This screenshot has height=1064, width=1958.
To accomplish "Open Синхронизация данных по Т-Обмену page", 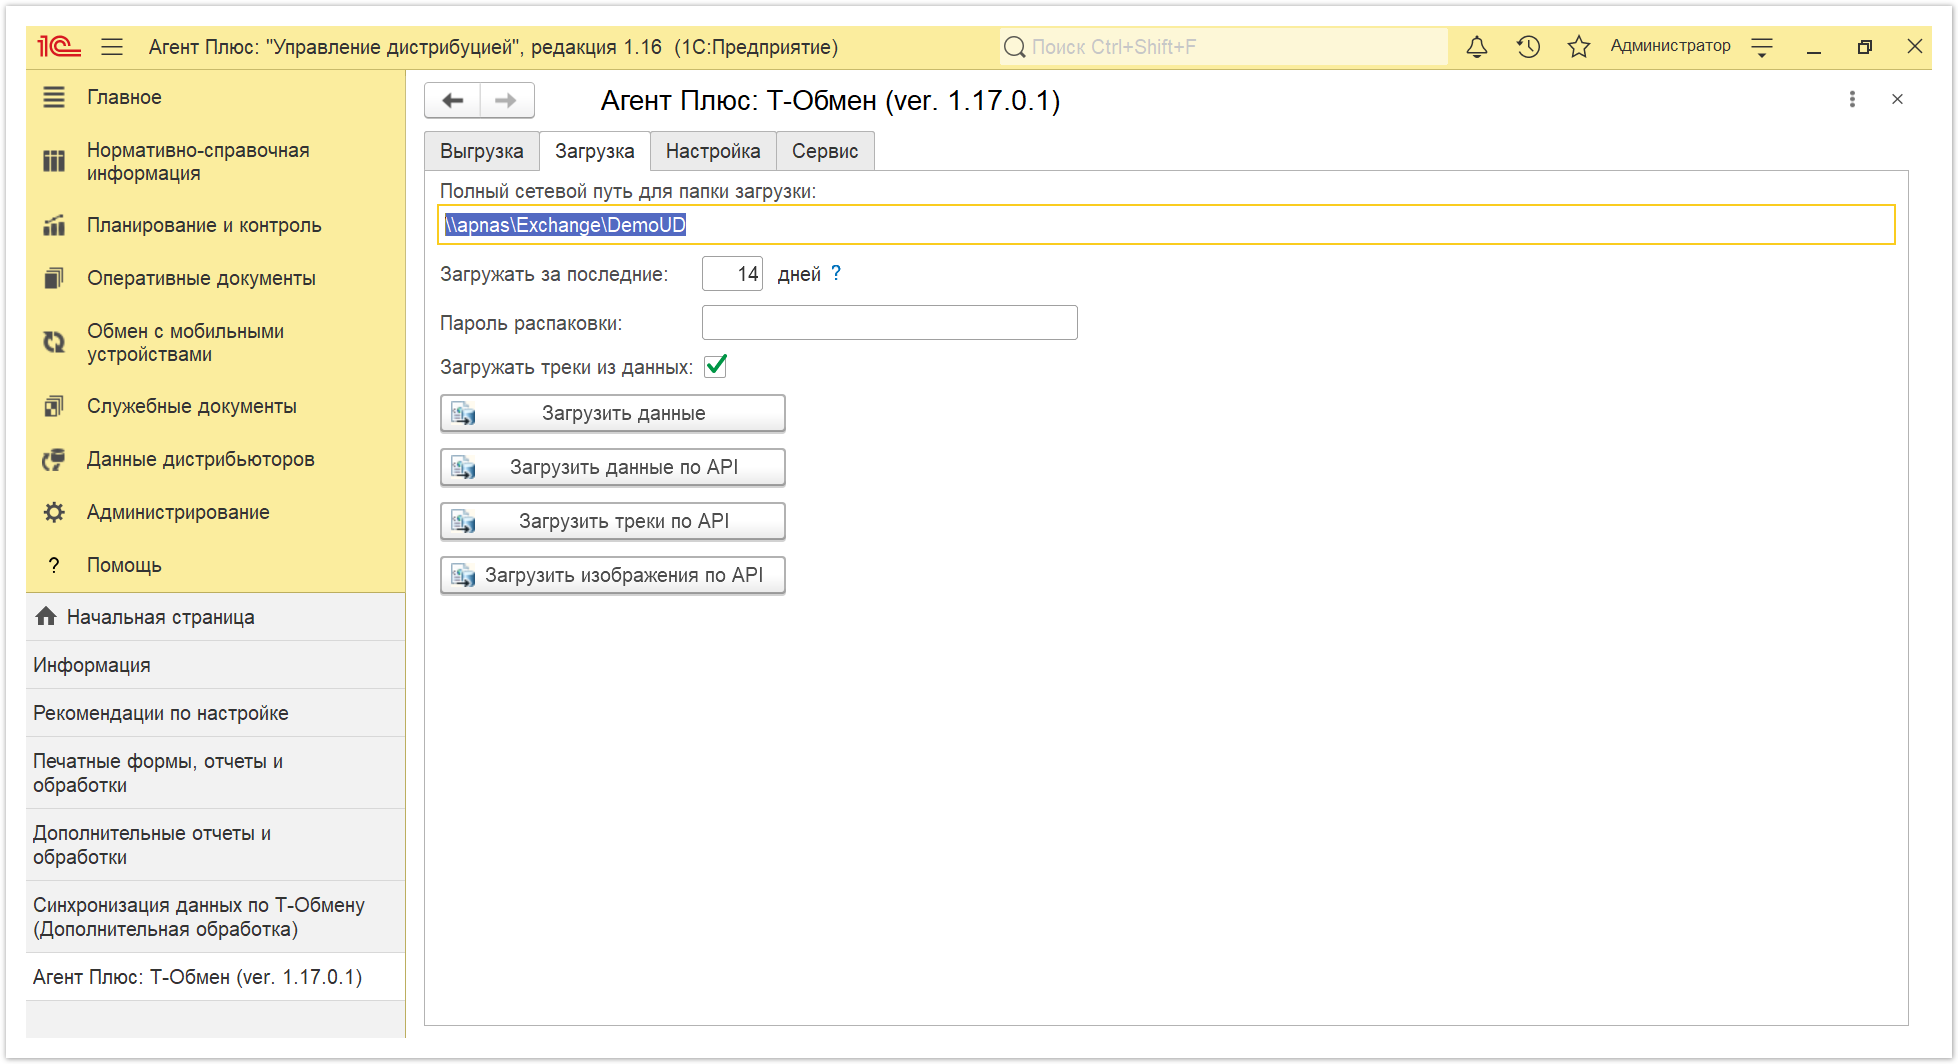I will 216,917.
